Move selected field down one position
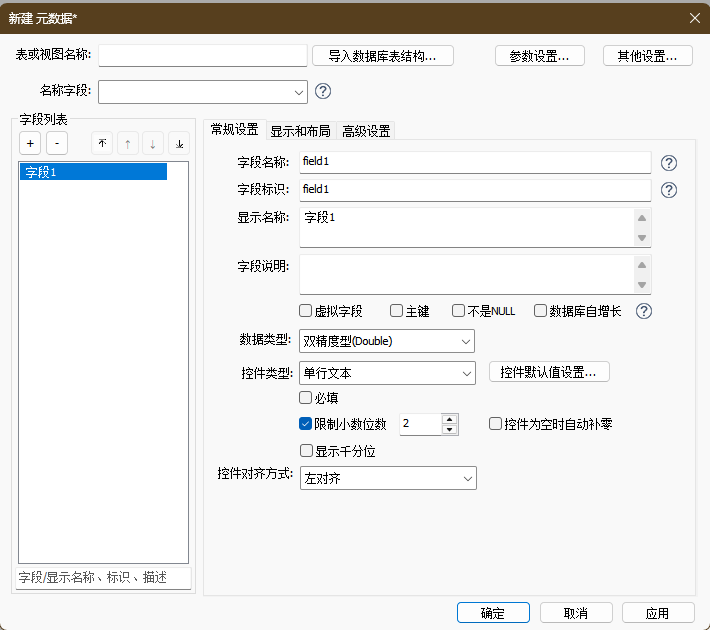Screen dimensions: 710x630 pos(152,143)
